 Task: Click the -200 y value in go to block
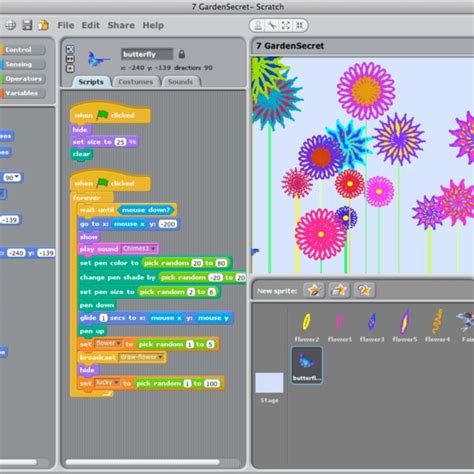click(168, 224)
